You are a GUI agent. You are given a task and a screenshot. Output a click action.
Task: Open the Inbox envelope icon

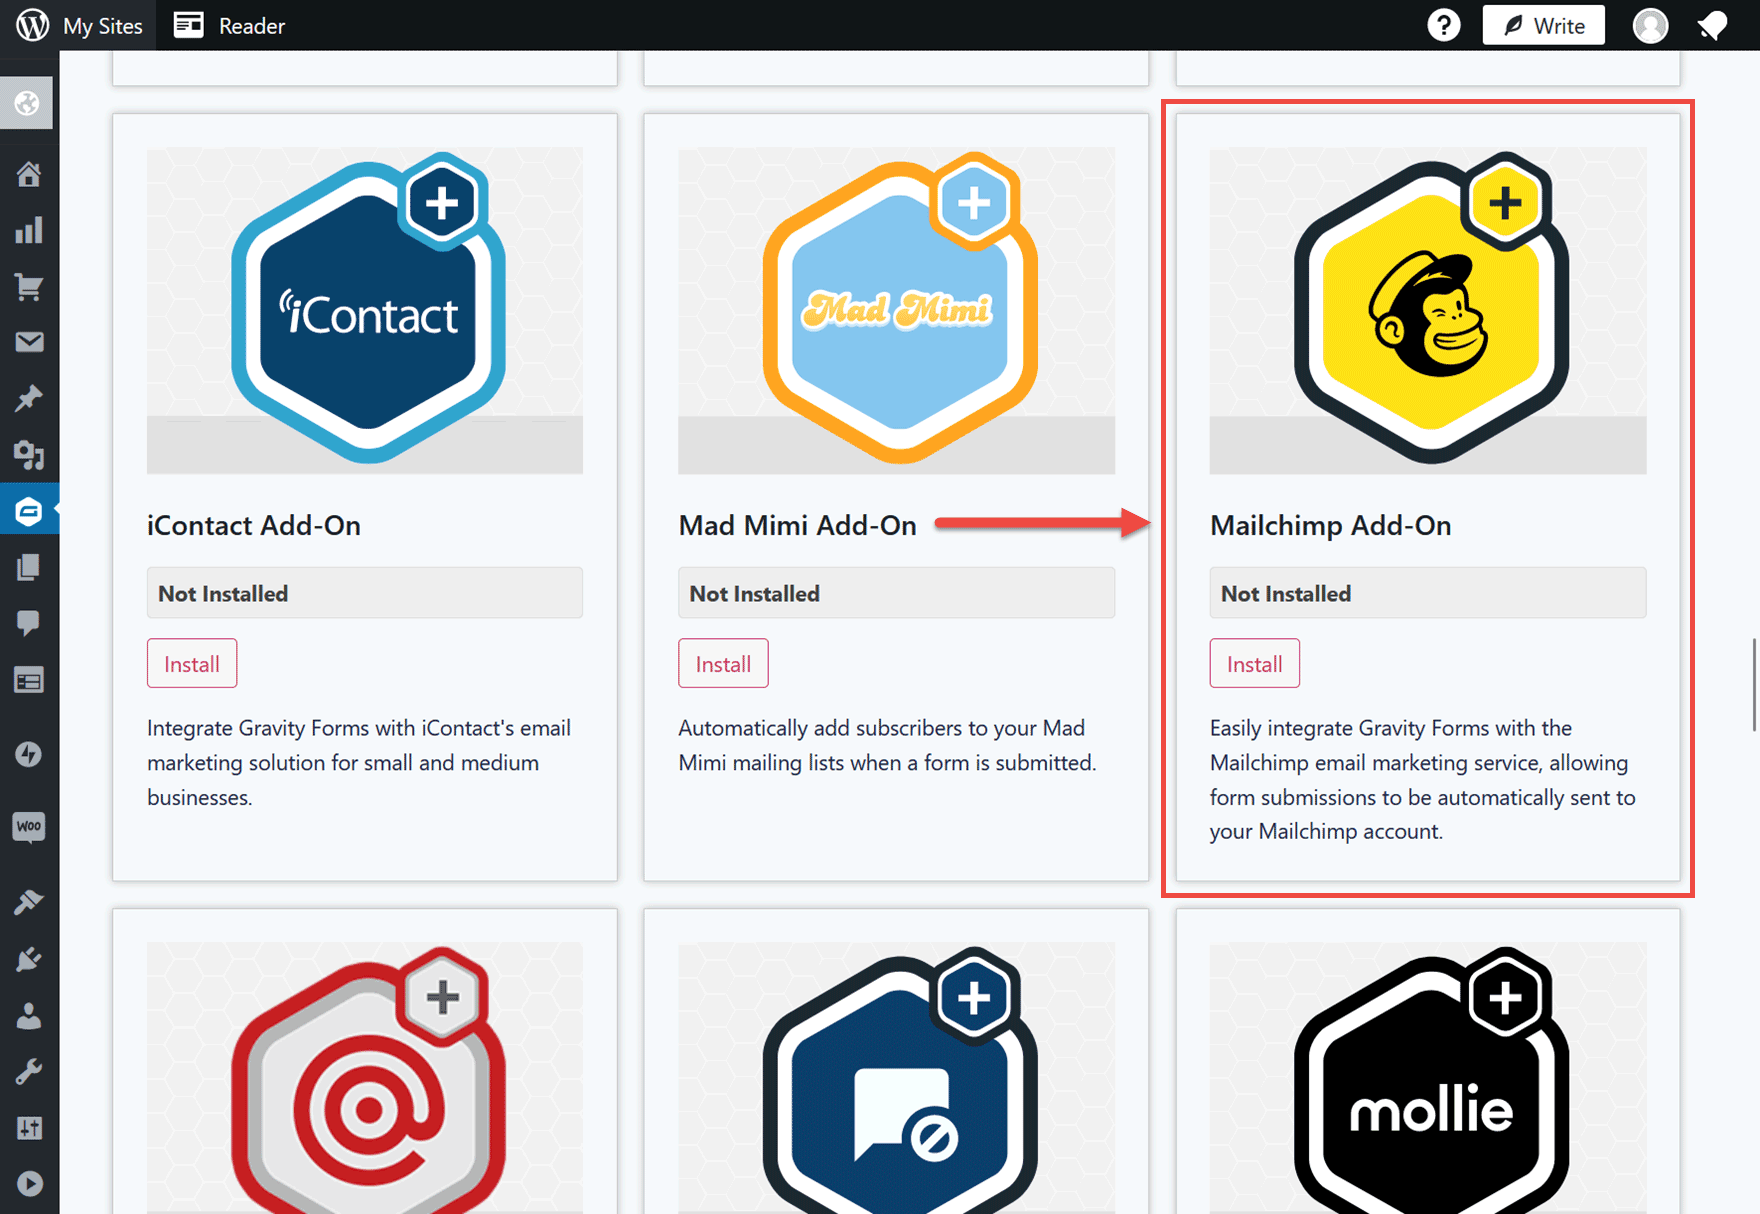[28, 342]
